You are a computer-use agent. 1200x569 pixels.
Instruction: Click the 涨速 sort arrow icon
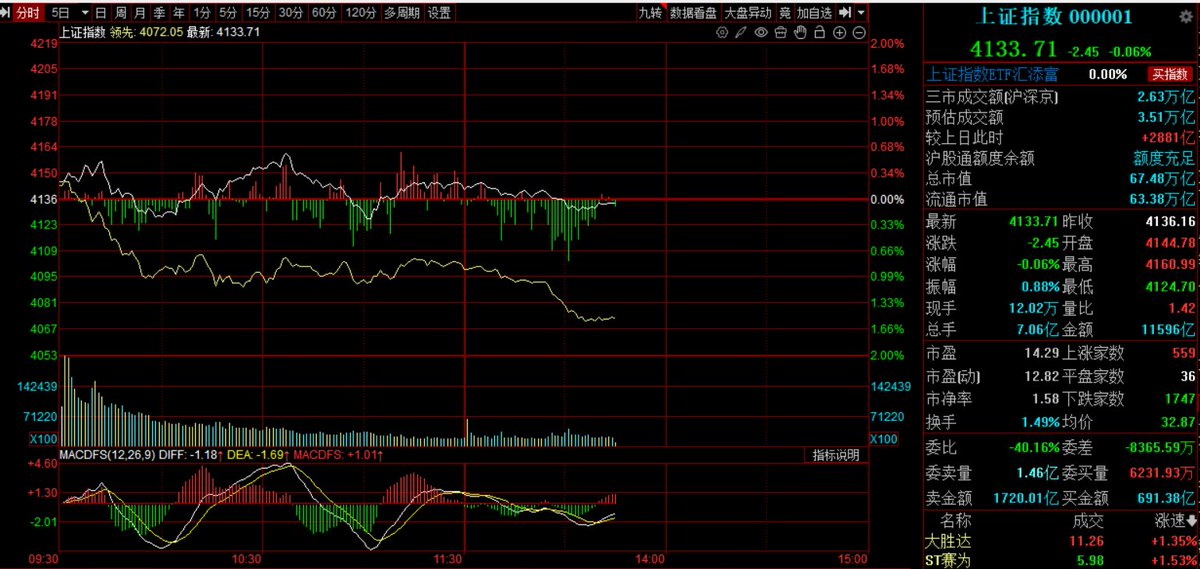pyautogui.click(x=1192, y=521)
